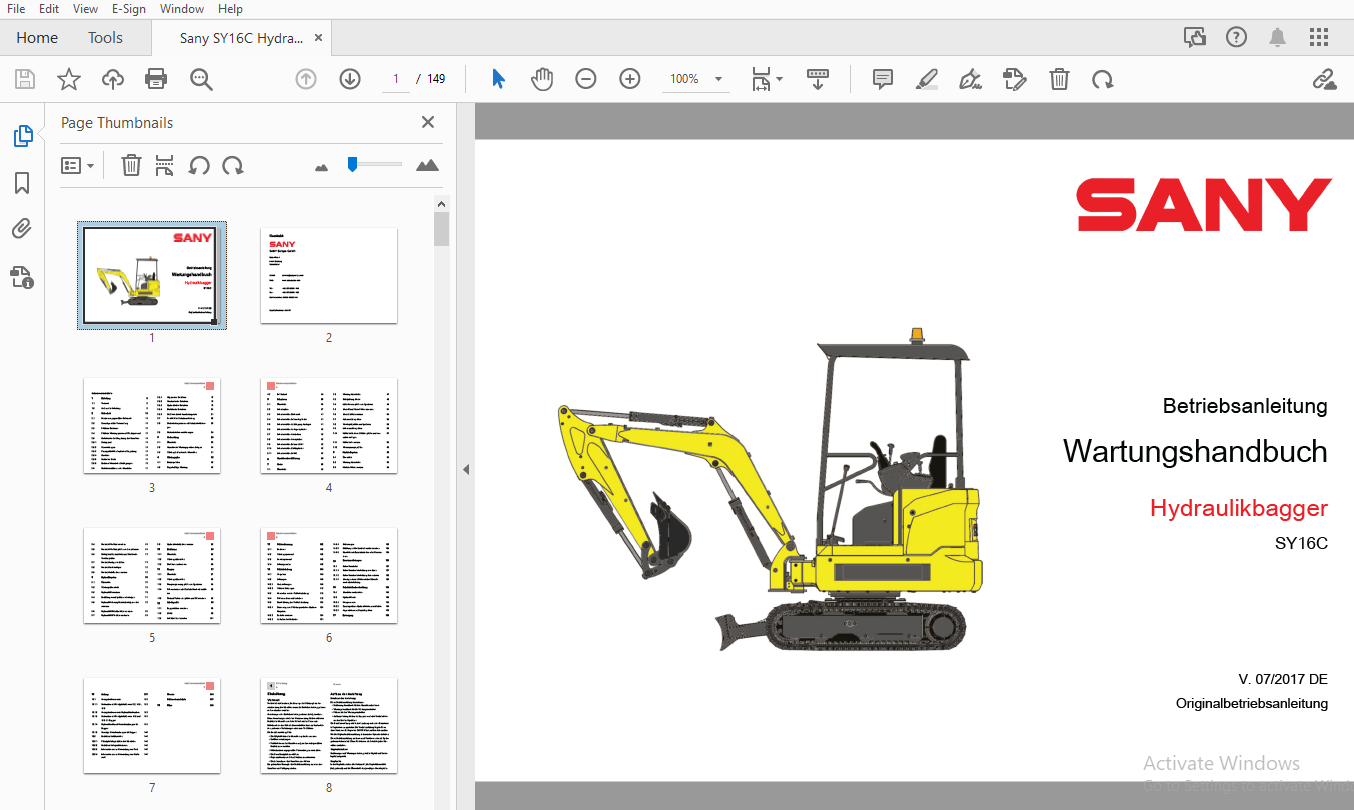Enlarge thumbnails with large mountain icon

(x=427, y=165)
